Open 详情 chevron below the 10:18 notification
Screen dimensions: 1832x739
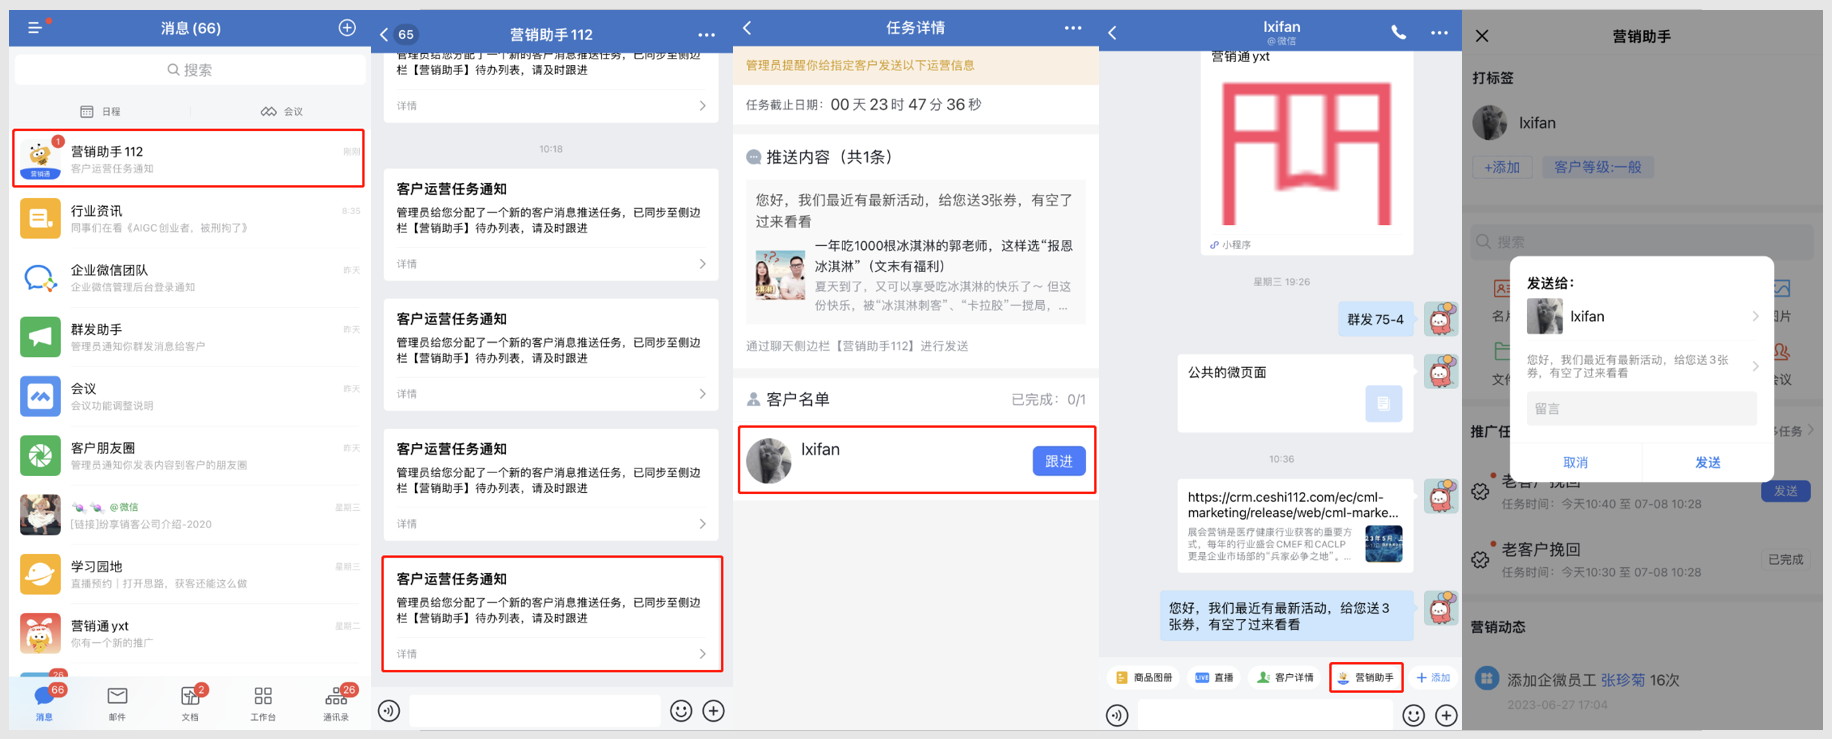(702, 264)
